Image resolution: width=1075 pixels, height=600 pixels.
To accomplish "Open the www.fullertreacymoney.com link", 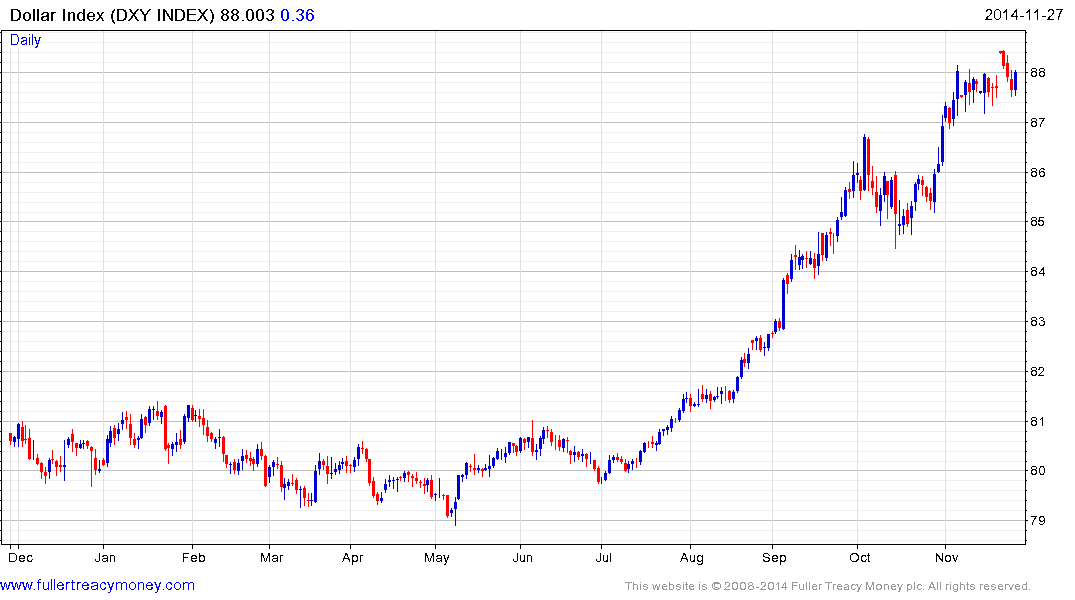I will [97, 585].
